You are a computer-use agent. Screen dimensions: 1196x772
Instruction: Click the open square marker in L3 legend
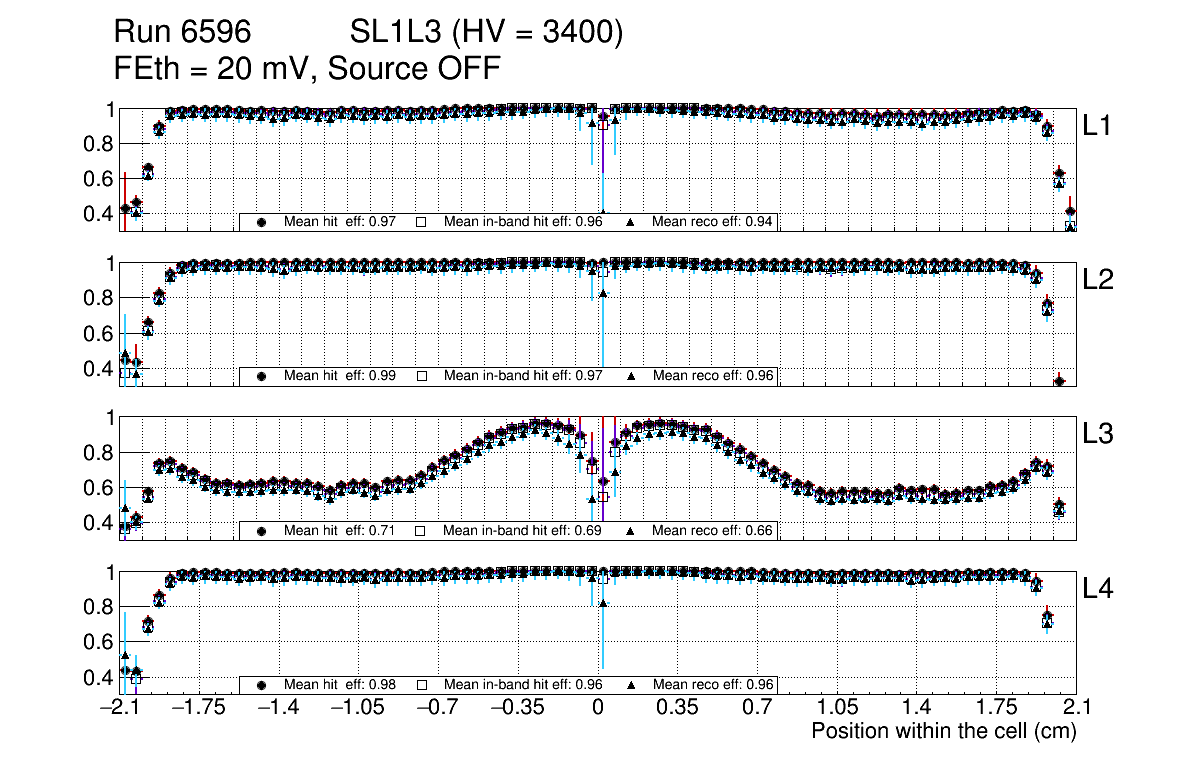pos(421,530)
